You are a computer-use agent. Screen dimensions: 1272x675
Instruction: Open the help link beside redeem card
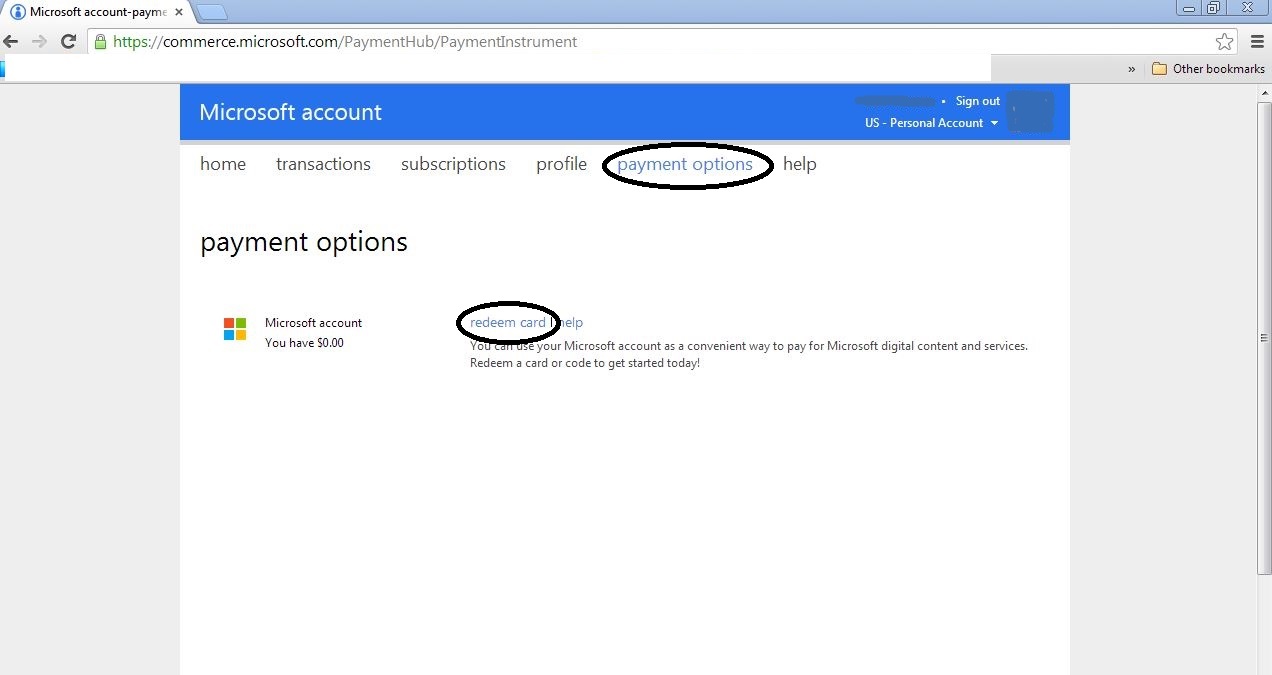[571, 323]
